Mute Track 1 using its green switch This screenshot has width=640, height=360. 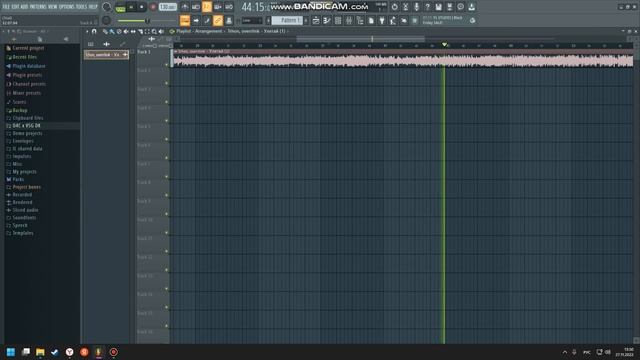(x=167, y=64)
